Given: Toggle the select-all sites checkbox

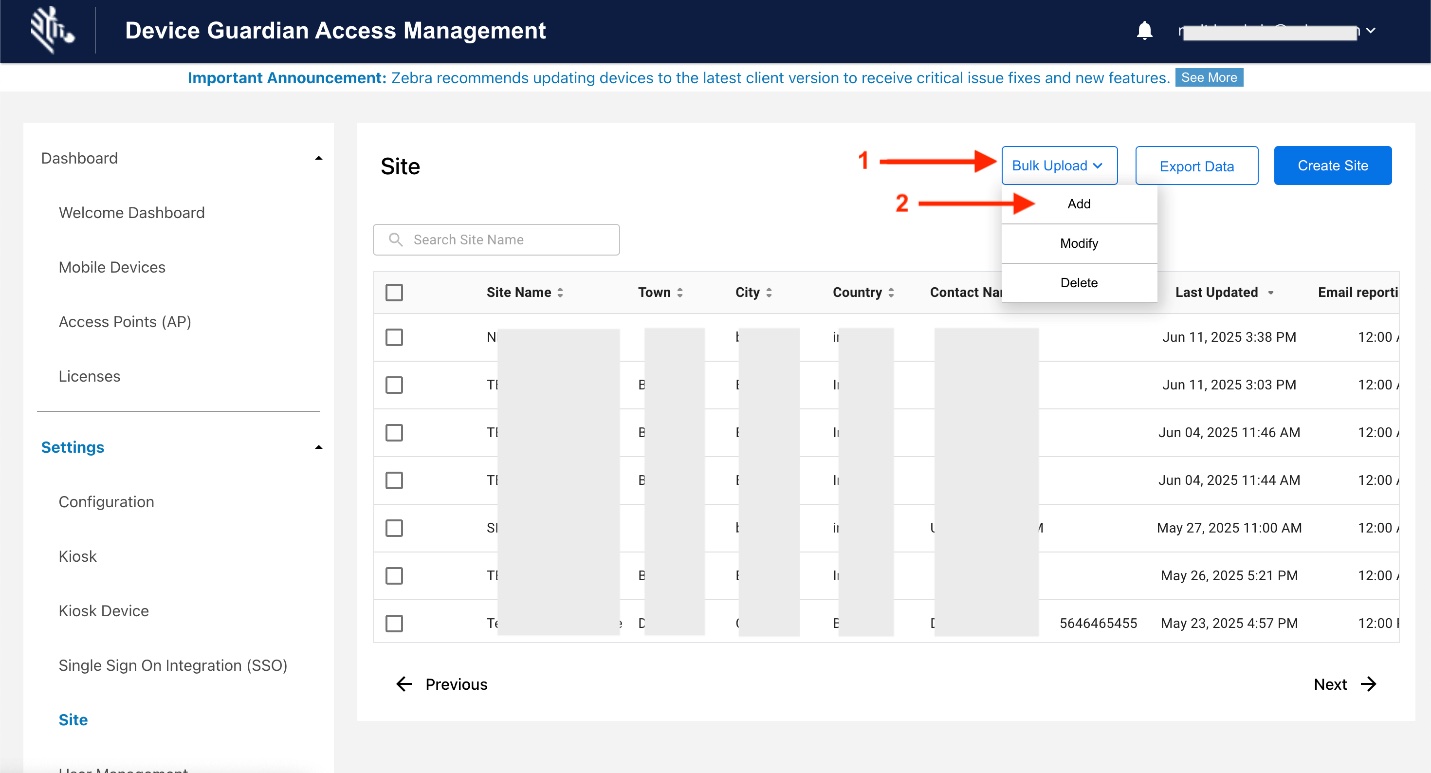Looking at the screenshot, I should click(394, 293).
